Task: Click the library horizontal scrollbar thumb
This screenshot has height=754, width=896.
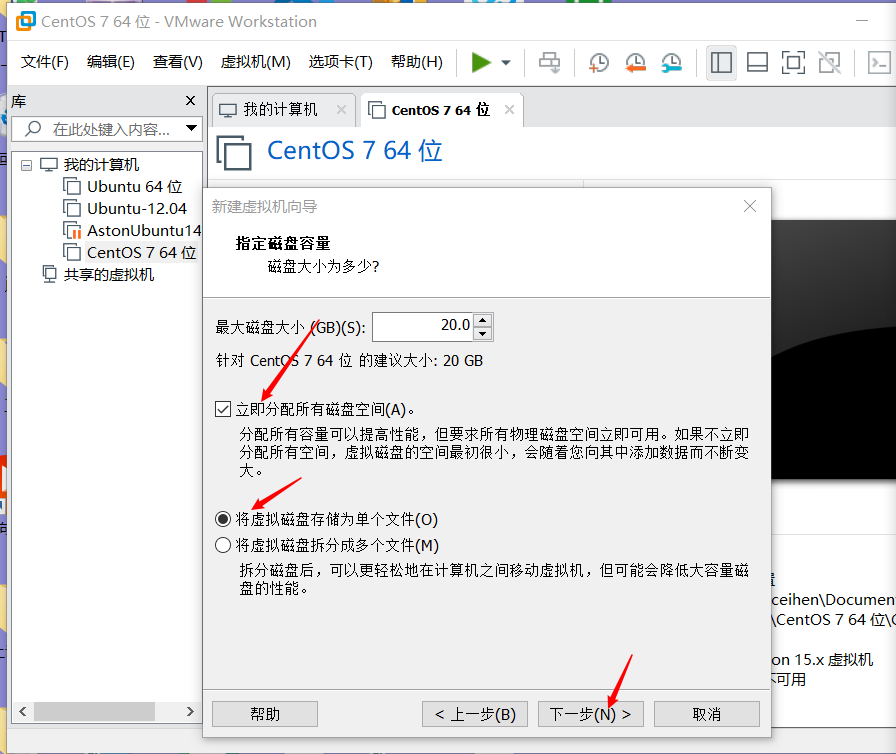Action: point(94,712)
